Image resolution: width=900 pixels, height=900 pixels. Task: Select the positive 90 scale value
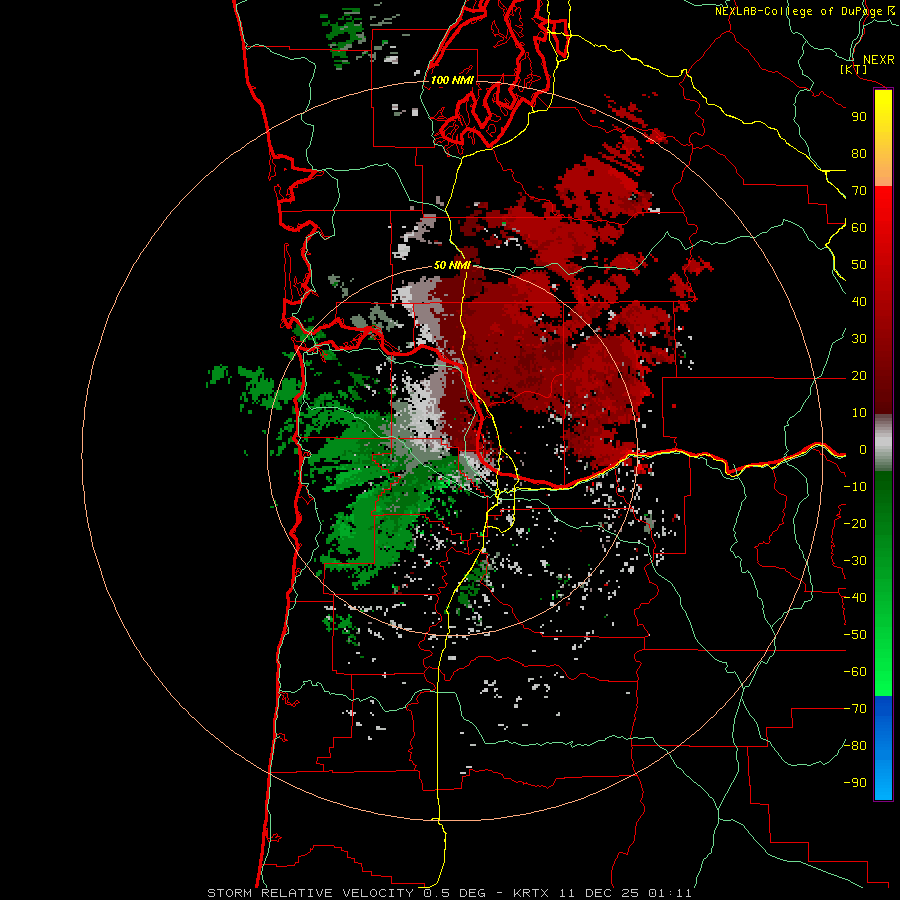pyautogui.click(x=859, y=117)
